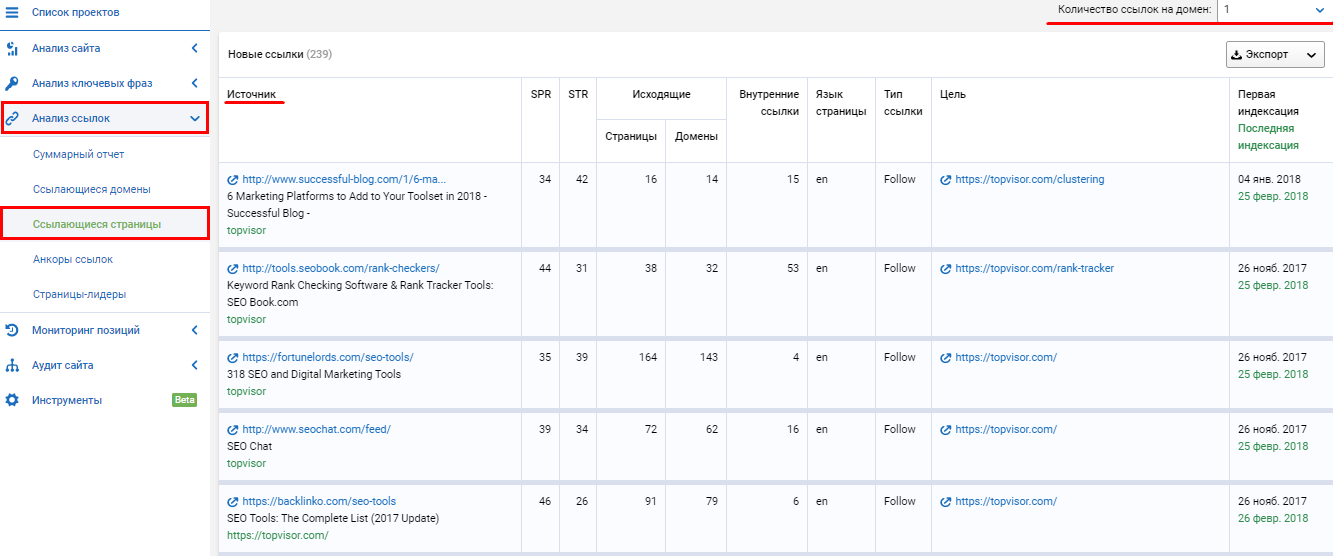Click target link icon in backlinko row
Screen dimensions: 1333x556
pos(946,502)
